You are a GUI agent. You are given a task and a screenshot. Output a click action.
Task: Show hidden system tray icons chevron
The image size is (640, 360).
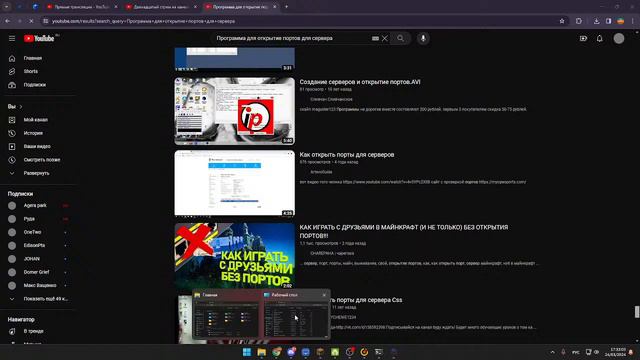click(x=553, y=352)
